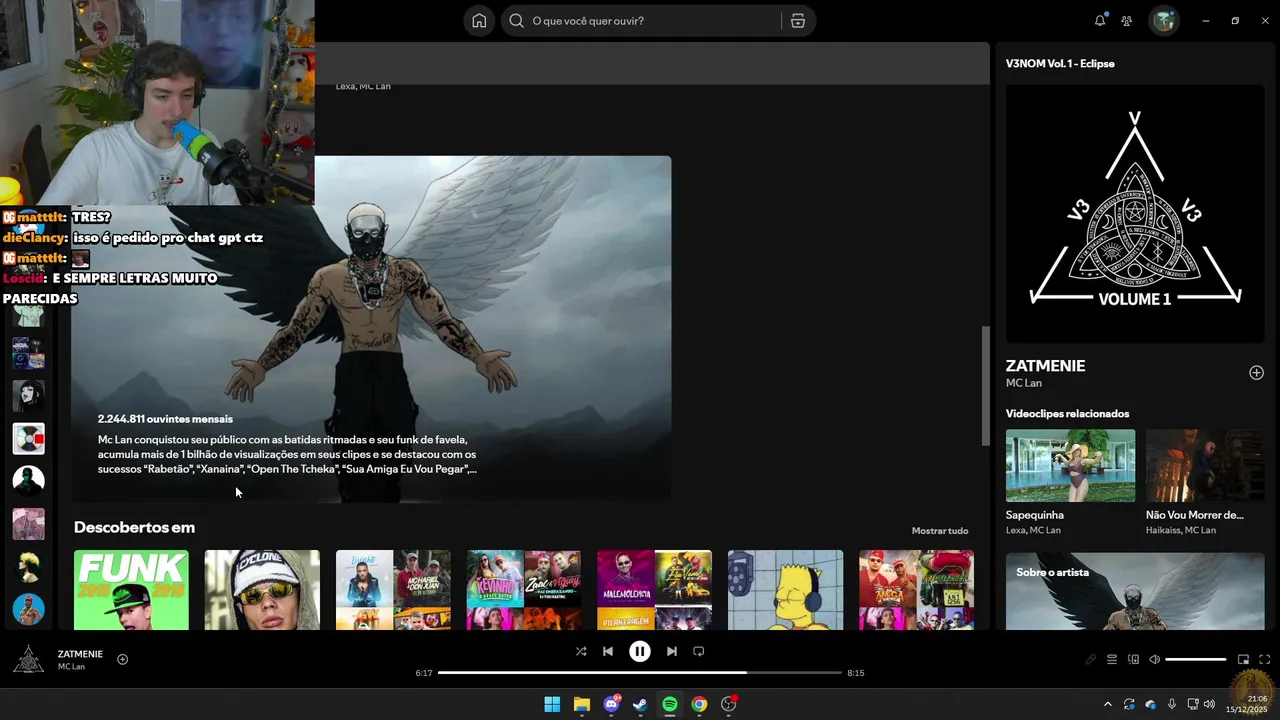Open four-tile collage playlist in sidebar
1280x720 pixels.
(x=28, y=352)
